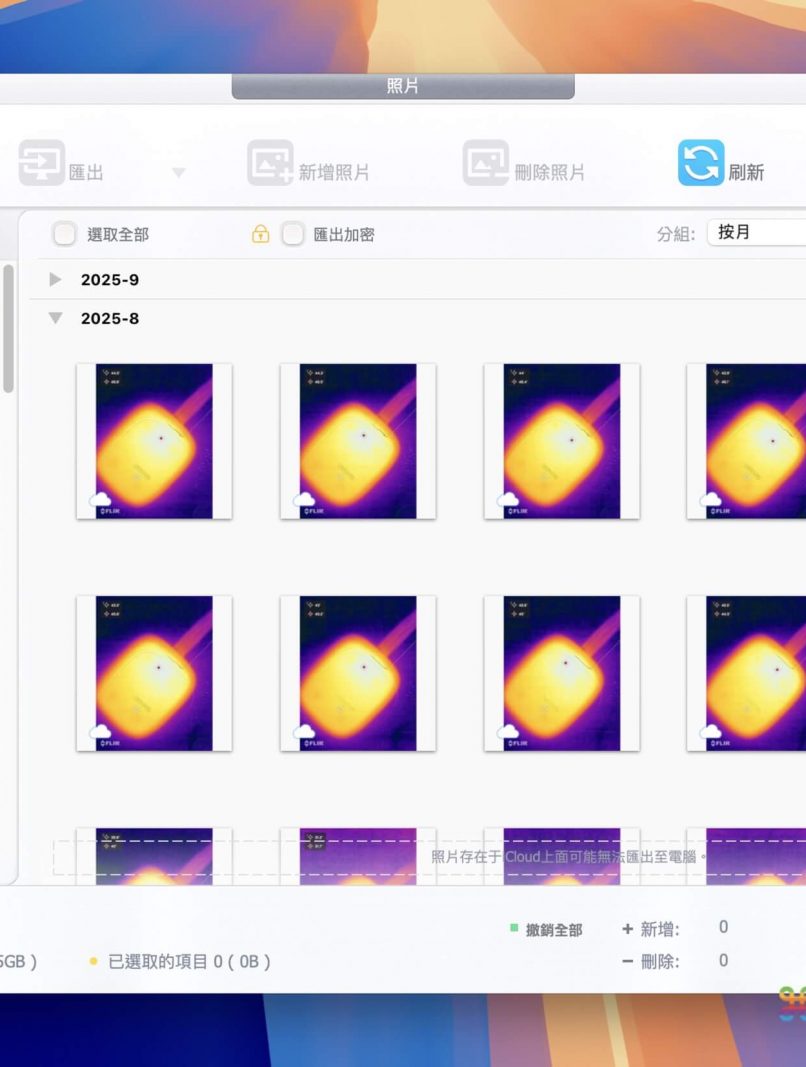The width and height of the screenshot is (806, 1067).
Task: Click the vertical scrollbar on left panel
Action: pyautogui.click(x=9, y=330)
